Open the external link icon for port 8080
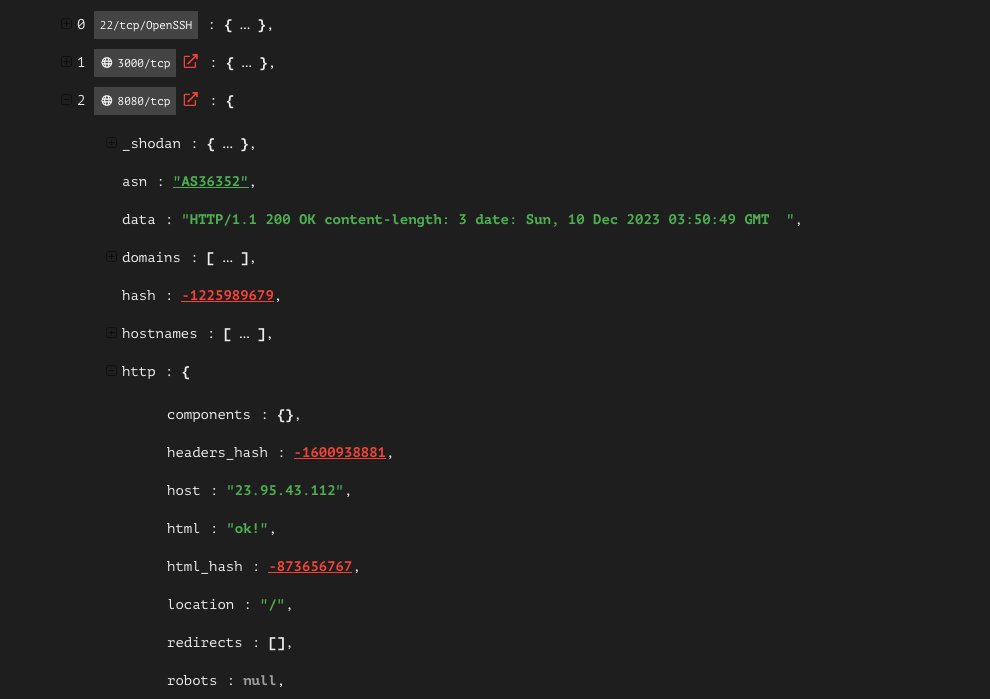The height and width of the screenshot is (699, 990). click(190, 100)
